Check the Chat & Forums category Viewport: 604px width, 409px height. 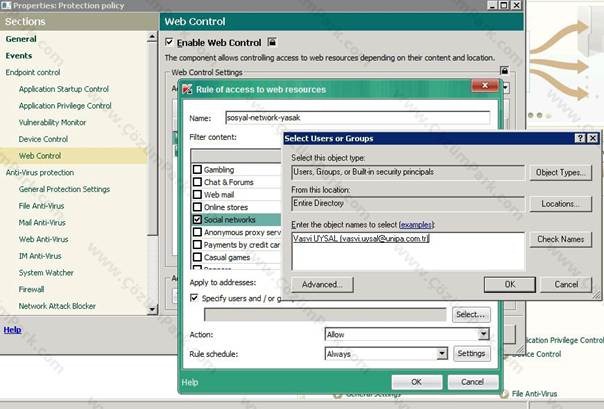coord(197,182)
